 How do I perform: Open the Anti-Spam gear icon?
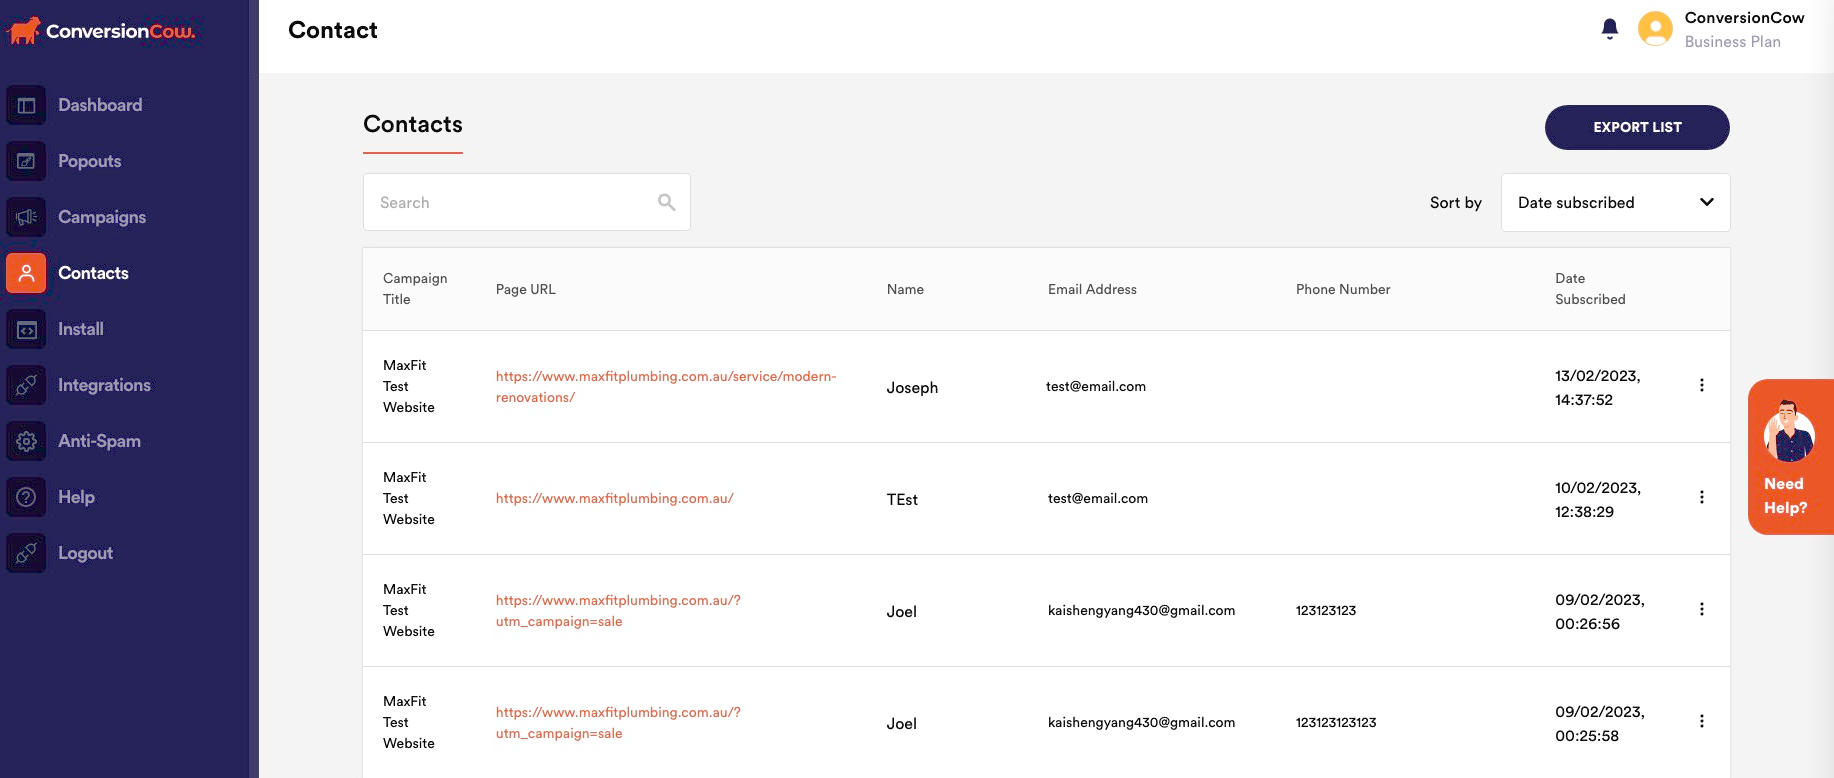point(26,441)
